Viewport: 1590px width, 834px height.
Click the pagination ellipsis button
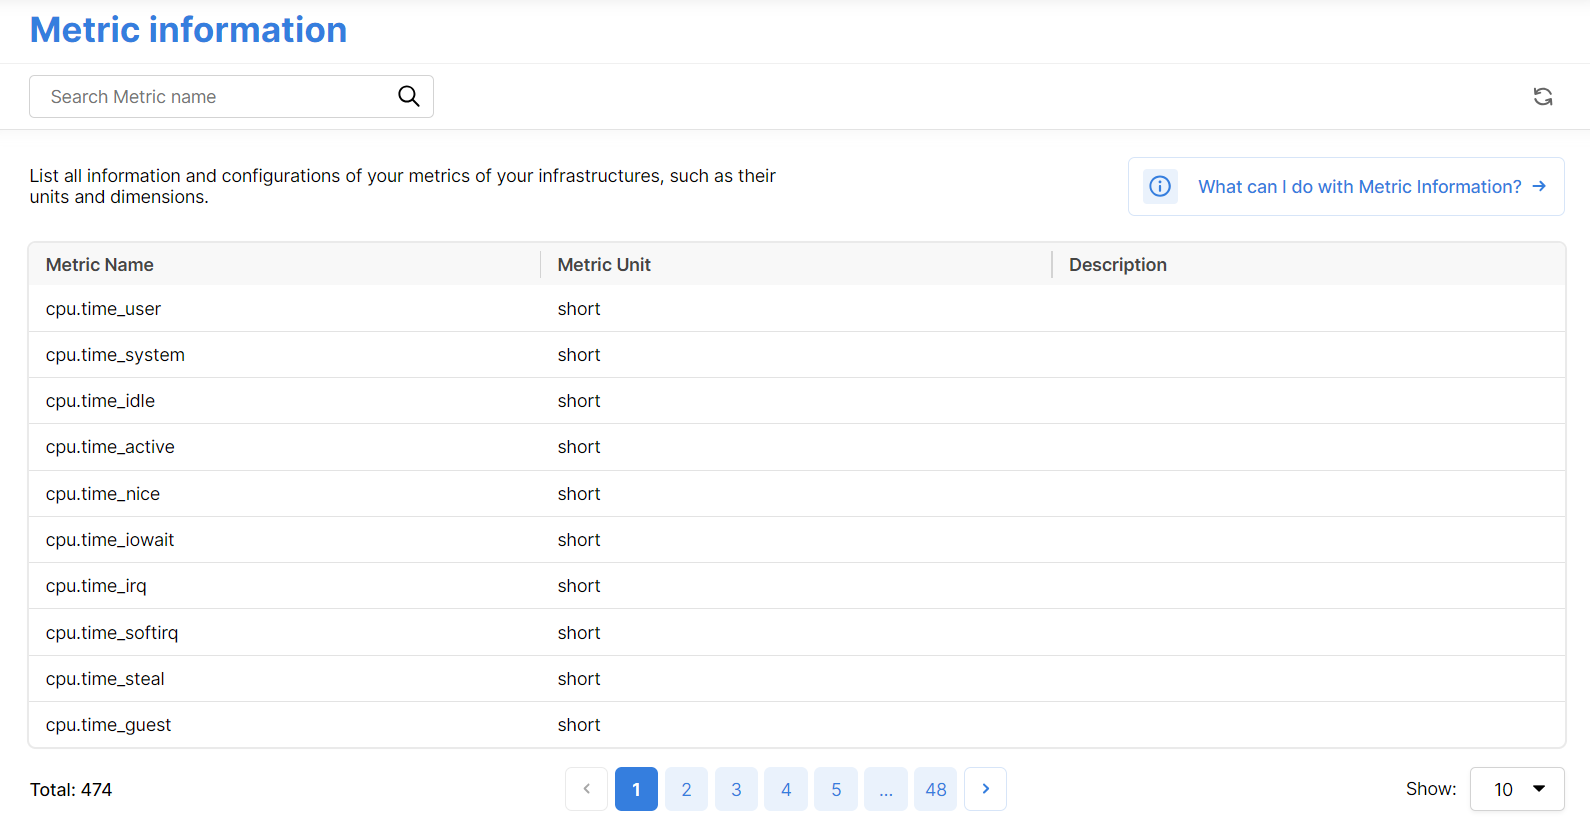pos(886,789)
